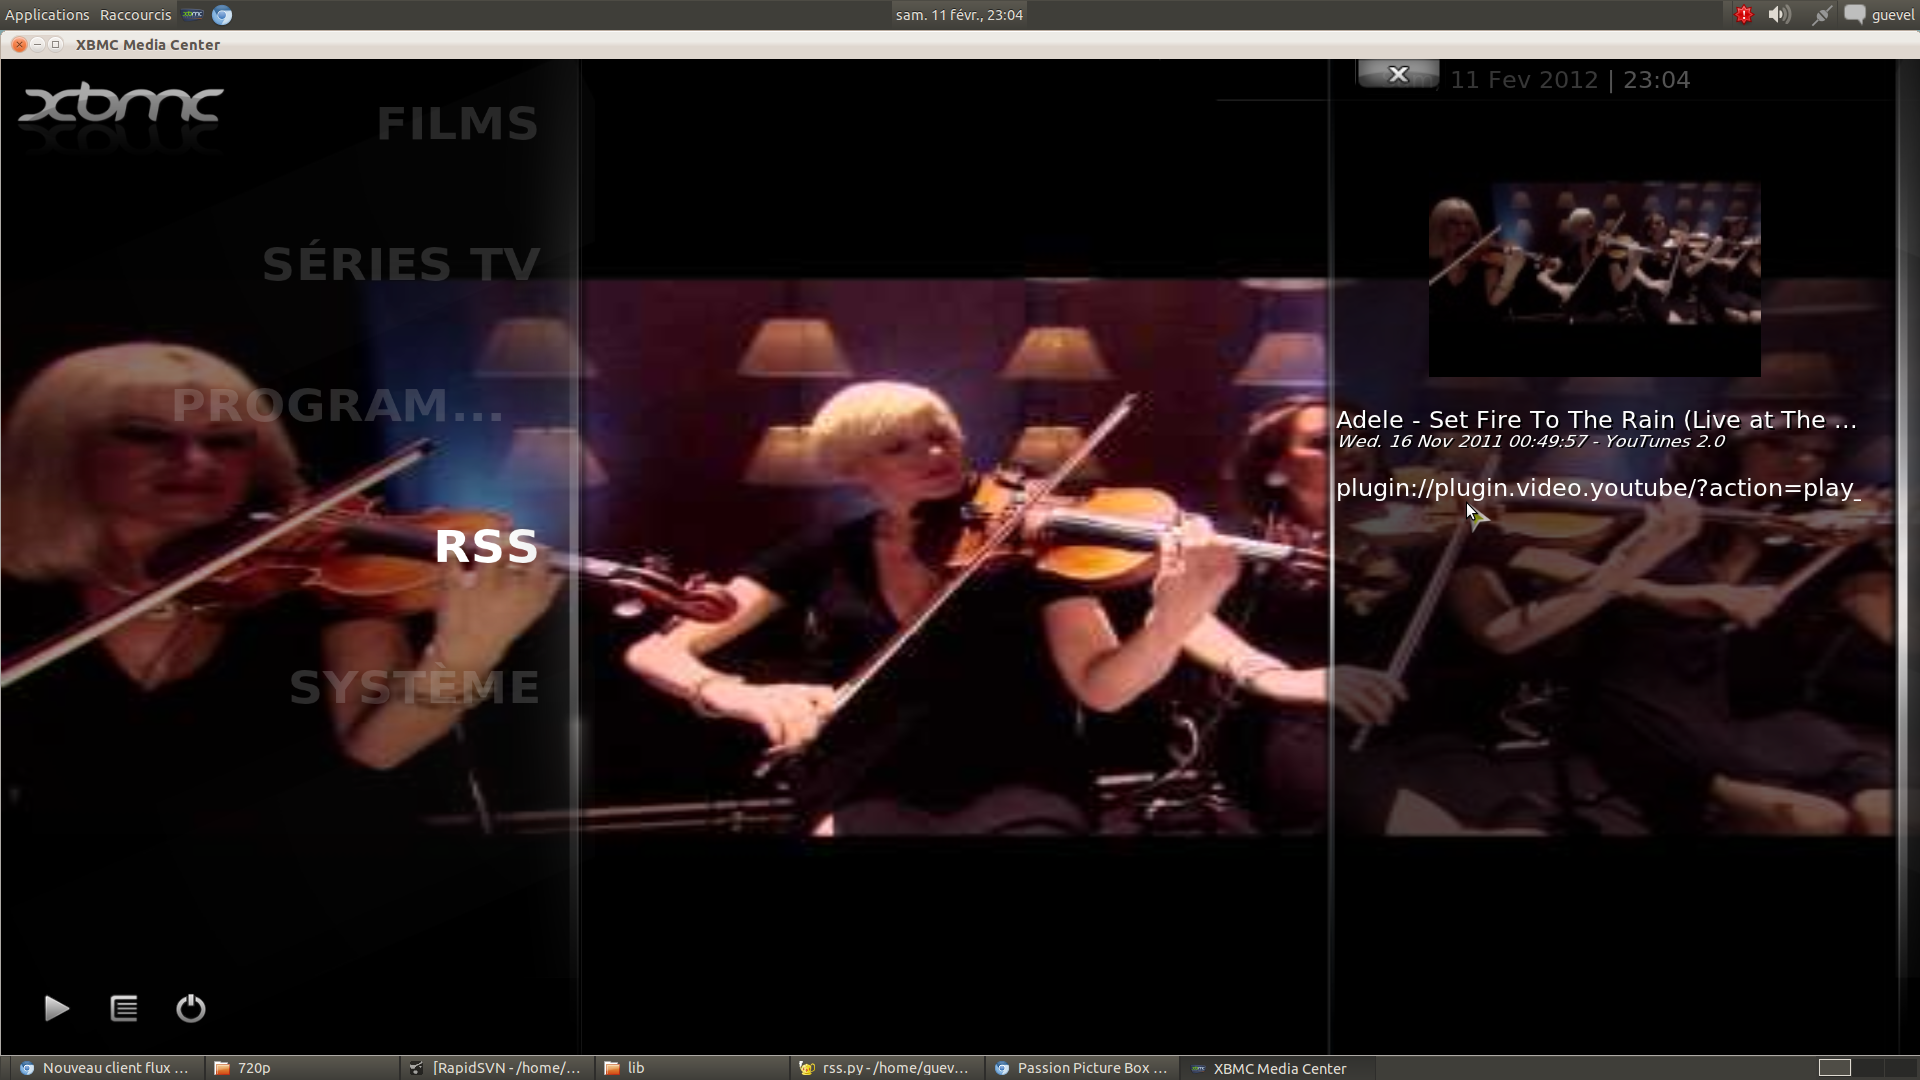The height and width of the screenshot is (1080, 1920).
Task: Open the list menu icon near play
Action: pyautogui.click(x=124, y=1008)
